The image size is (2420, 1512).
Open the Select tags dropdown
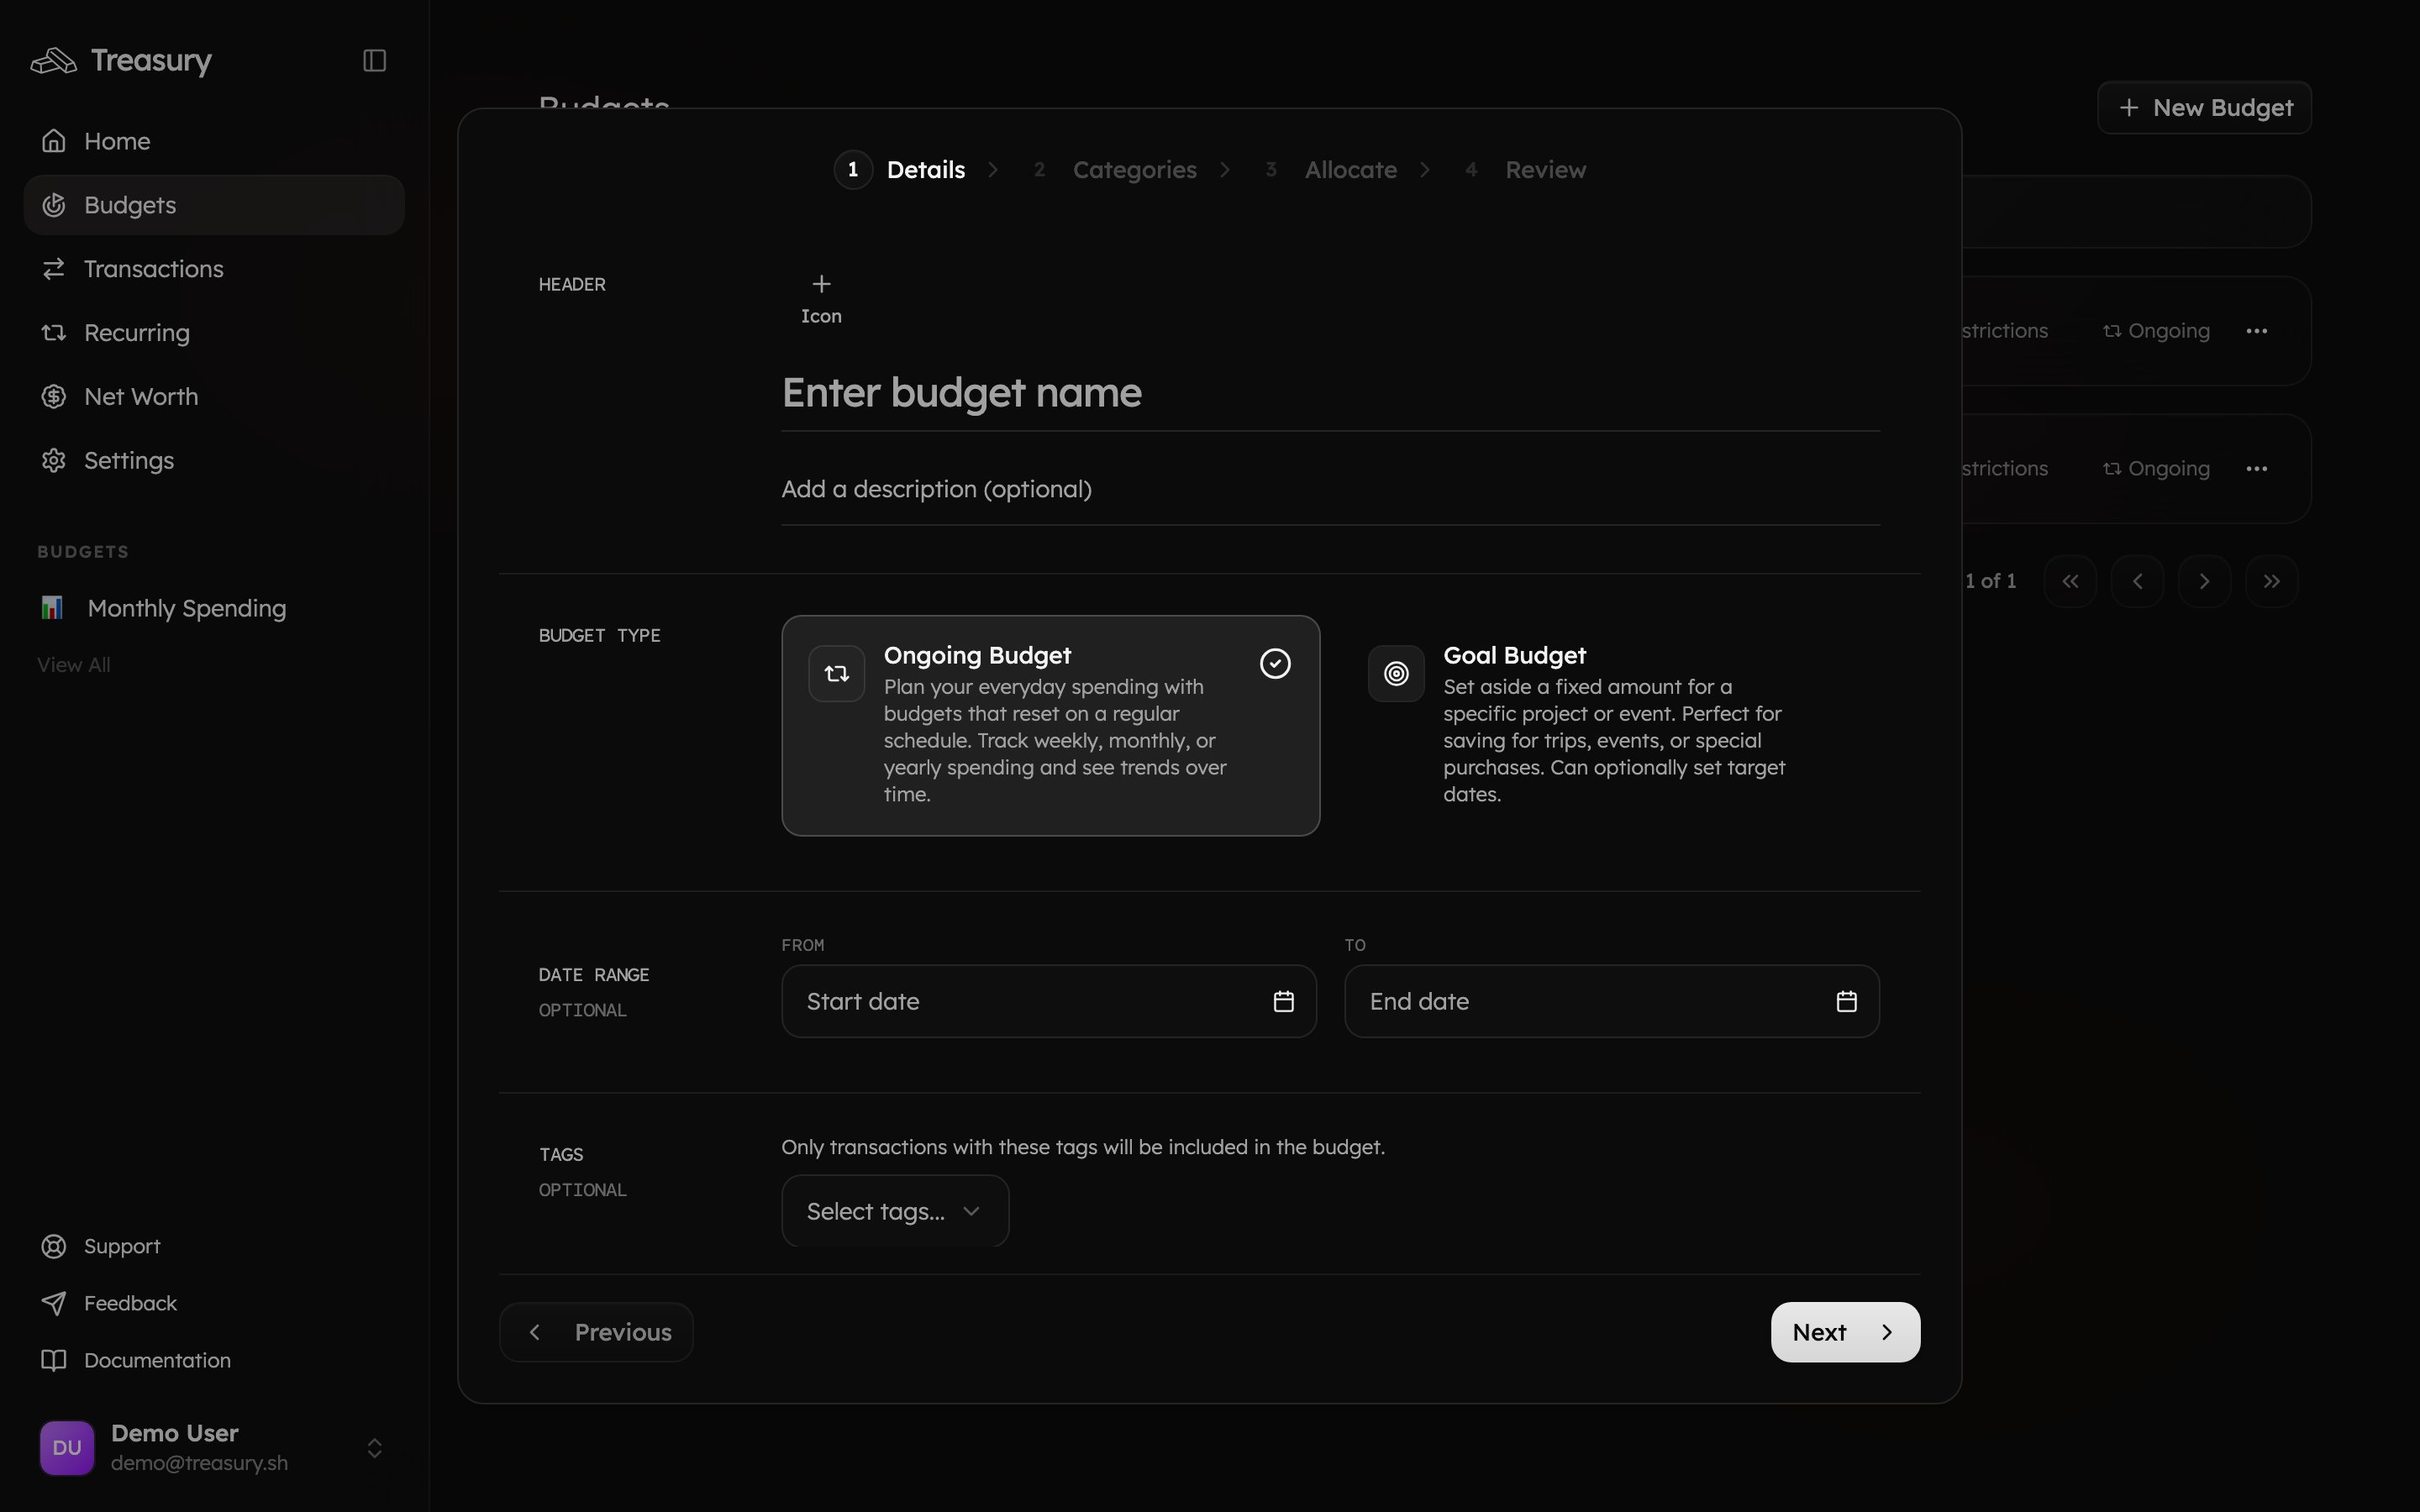tap(895, 1211)
